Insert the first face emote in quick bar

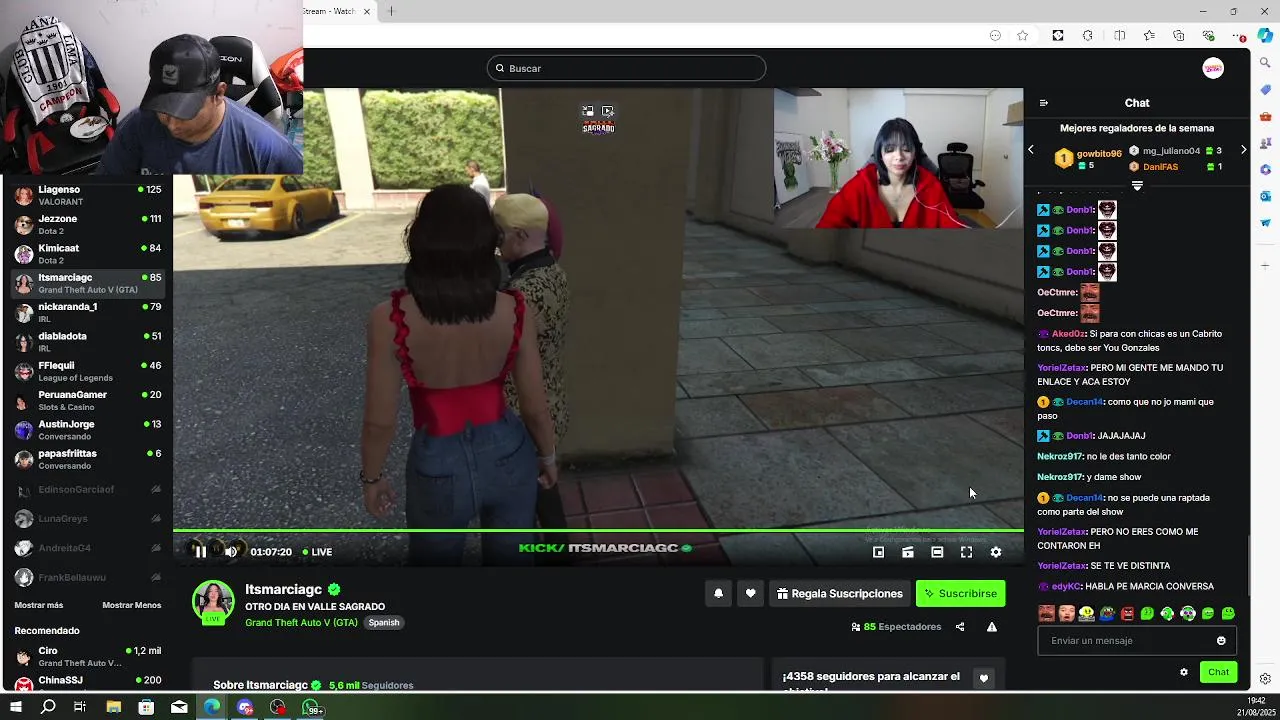pyautogui.click(x=1046, y=613)
